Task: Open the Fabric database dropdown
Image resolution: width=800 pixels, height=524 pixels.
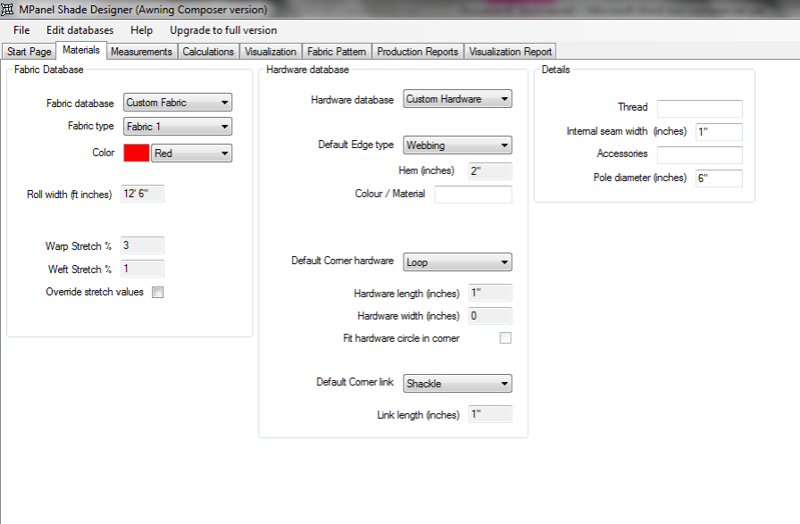Action: [x=177, y=102]
